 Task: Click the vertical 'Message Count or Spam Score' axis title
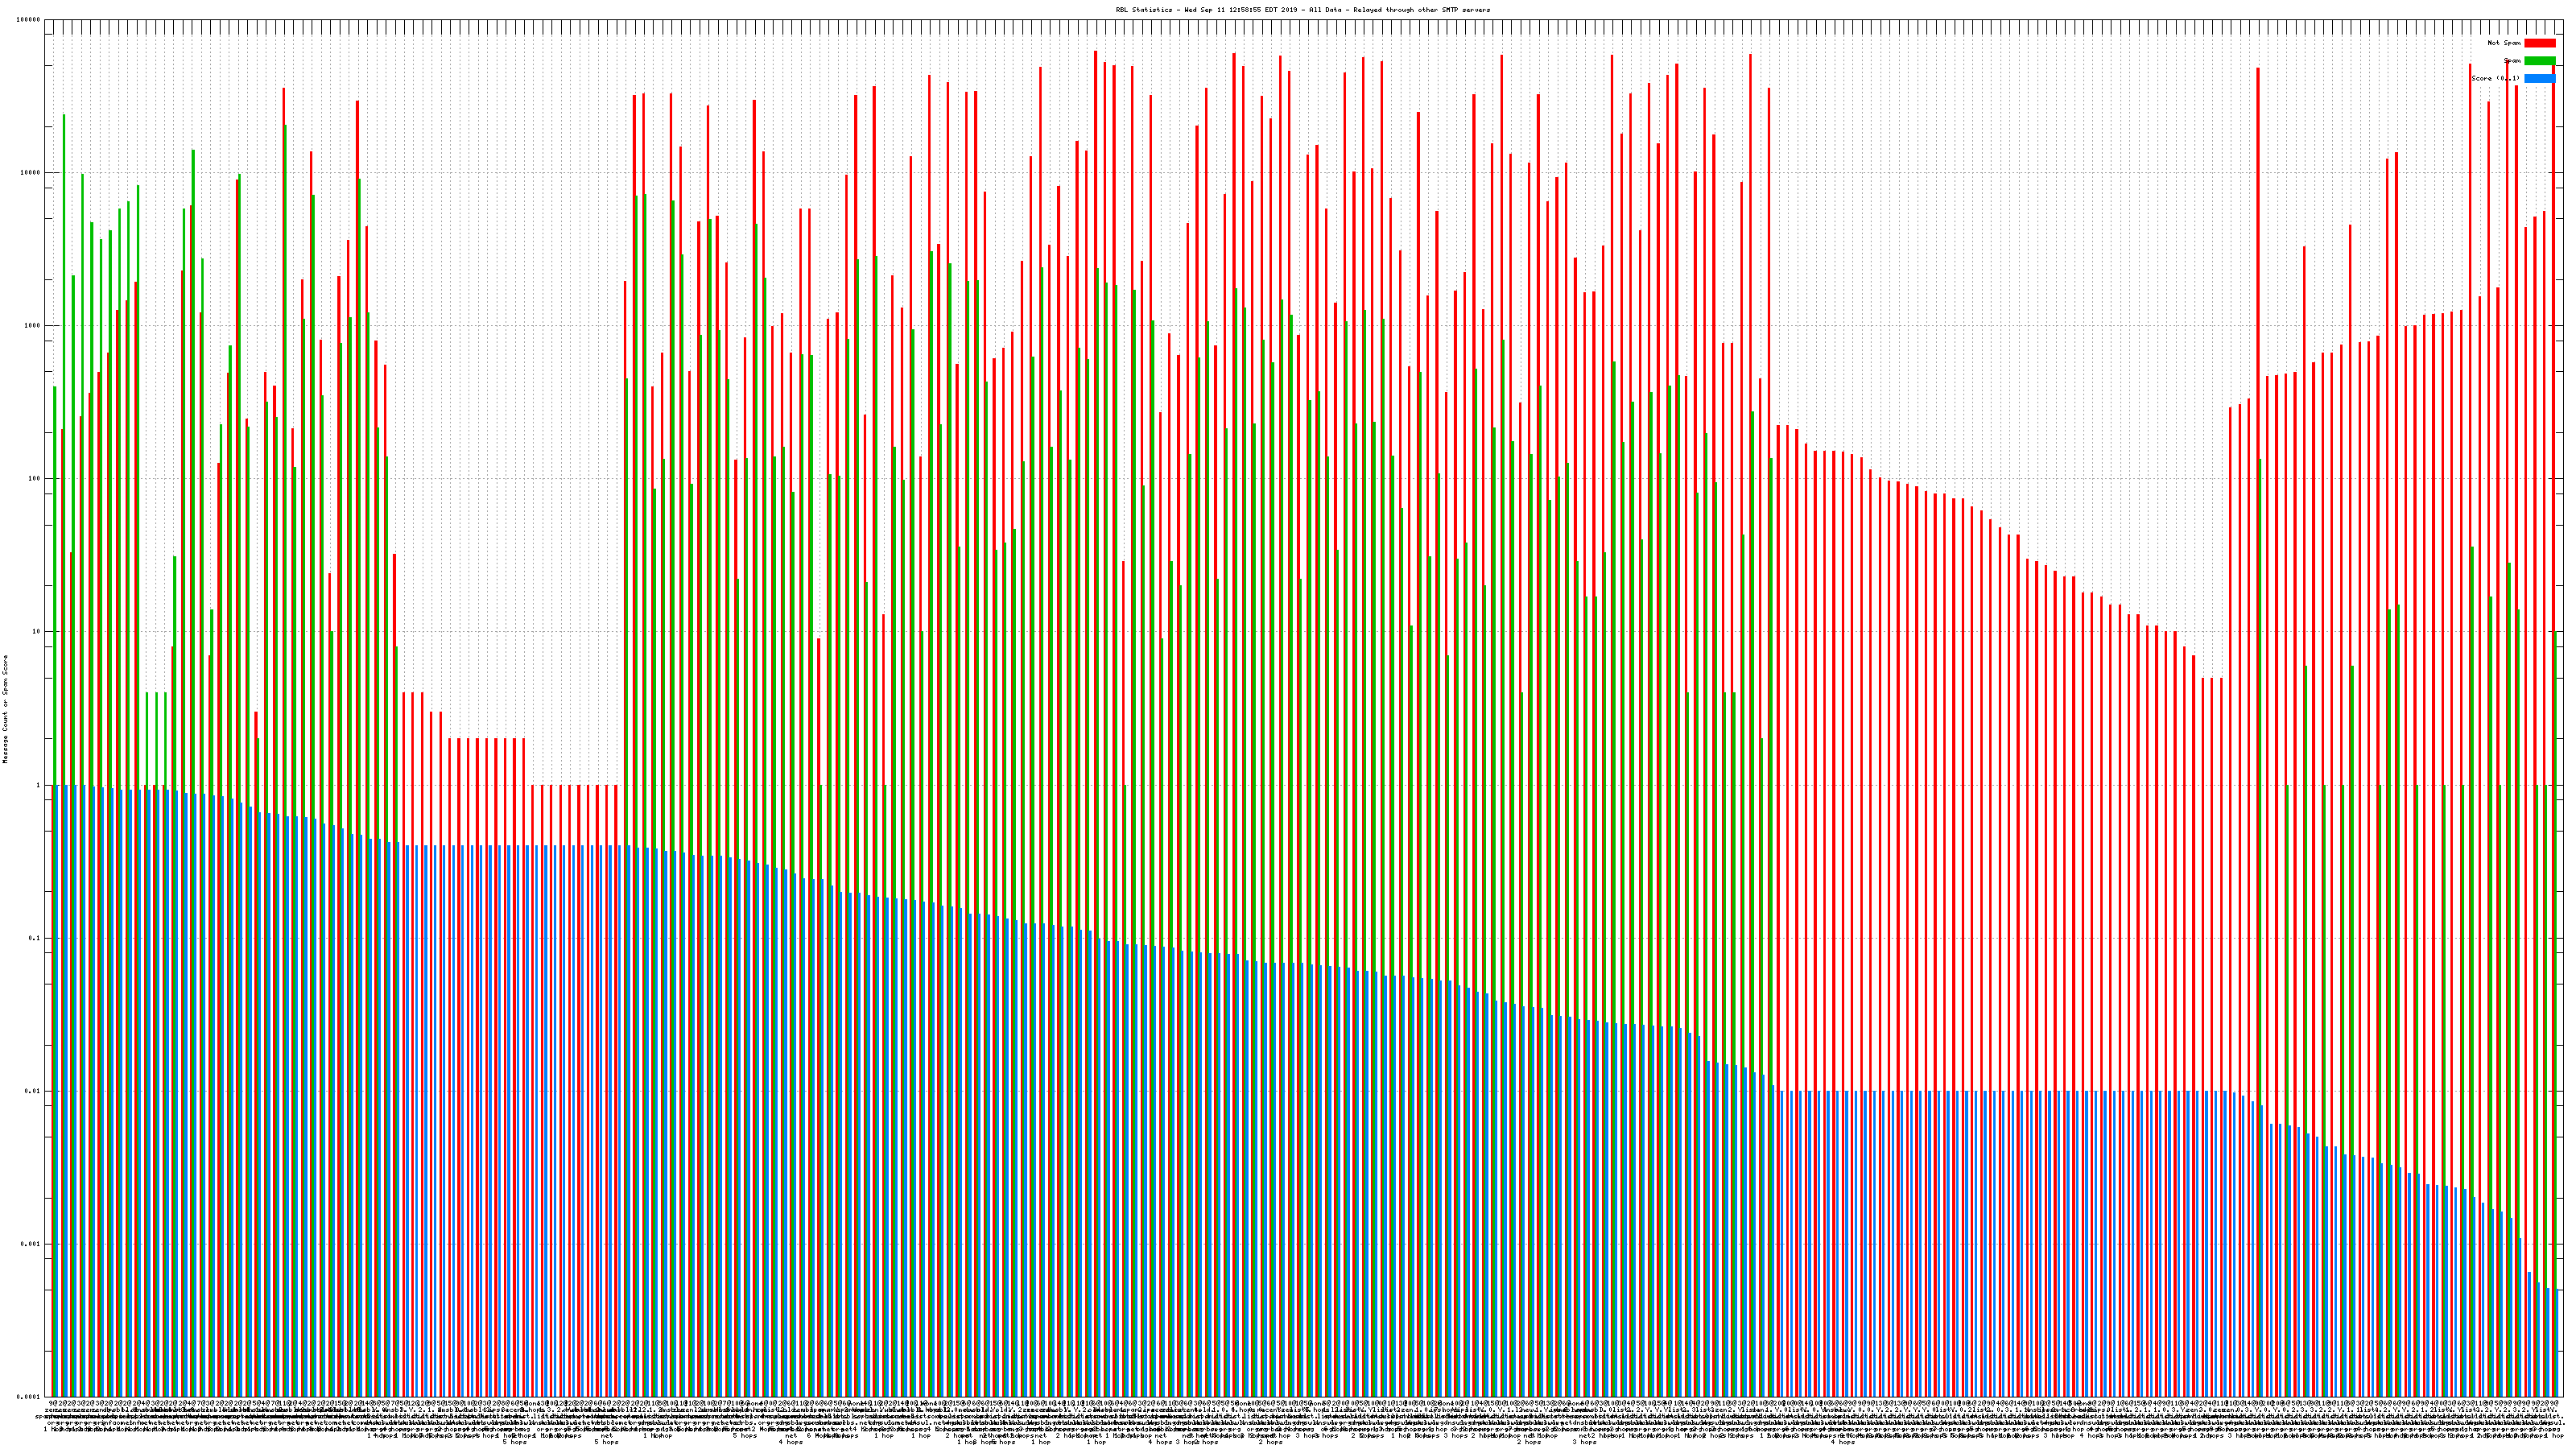coord(5,709)
